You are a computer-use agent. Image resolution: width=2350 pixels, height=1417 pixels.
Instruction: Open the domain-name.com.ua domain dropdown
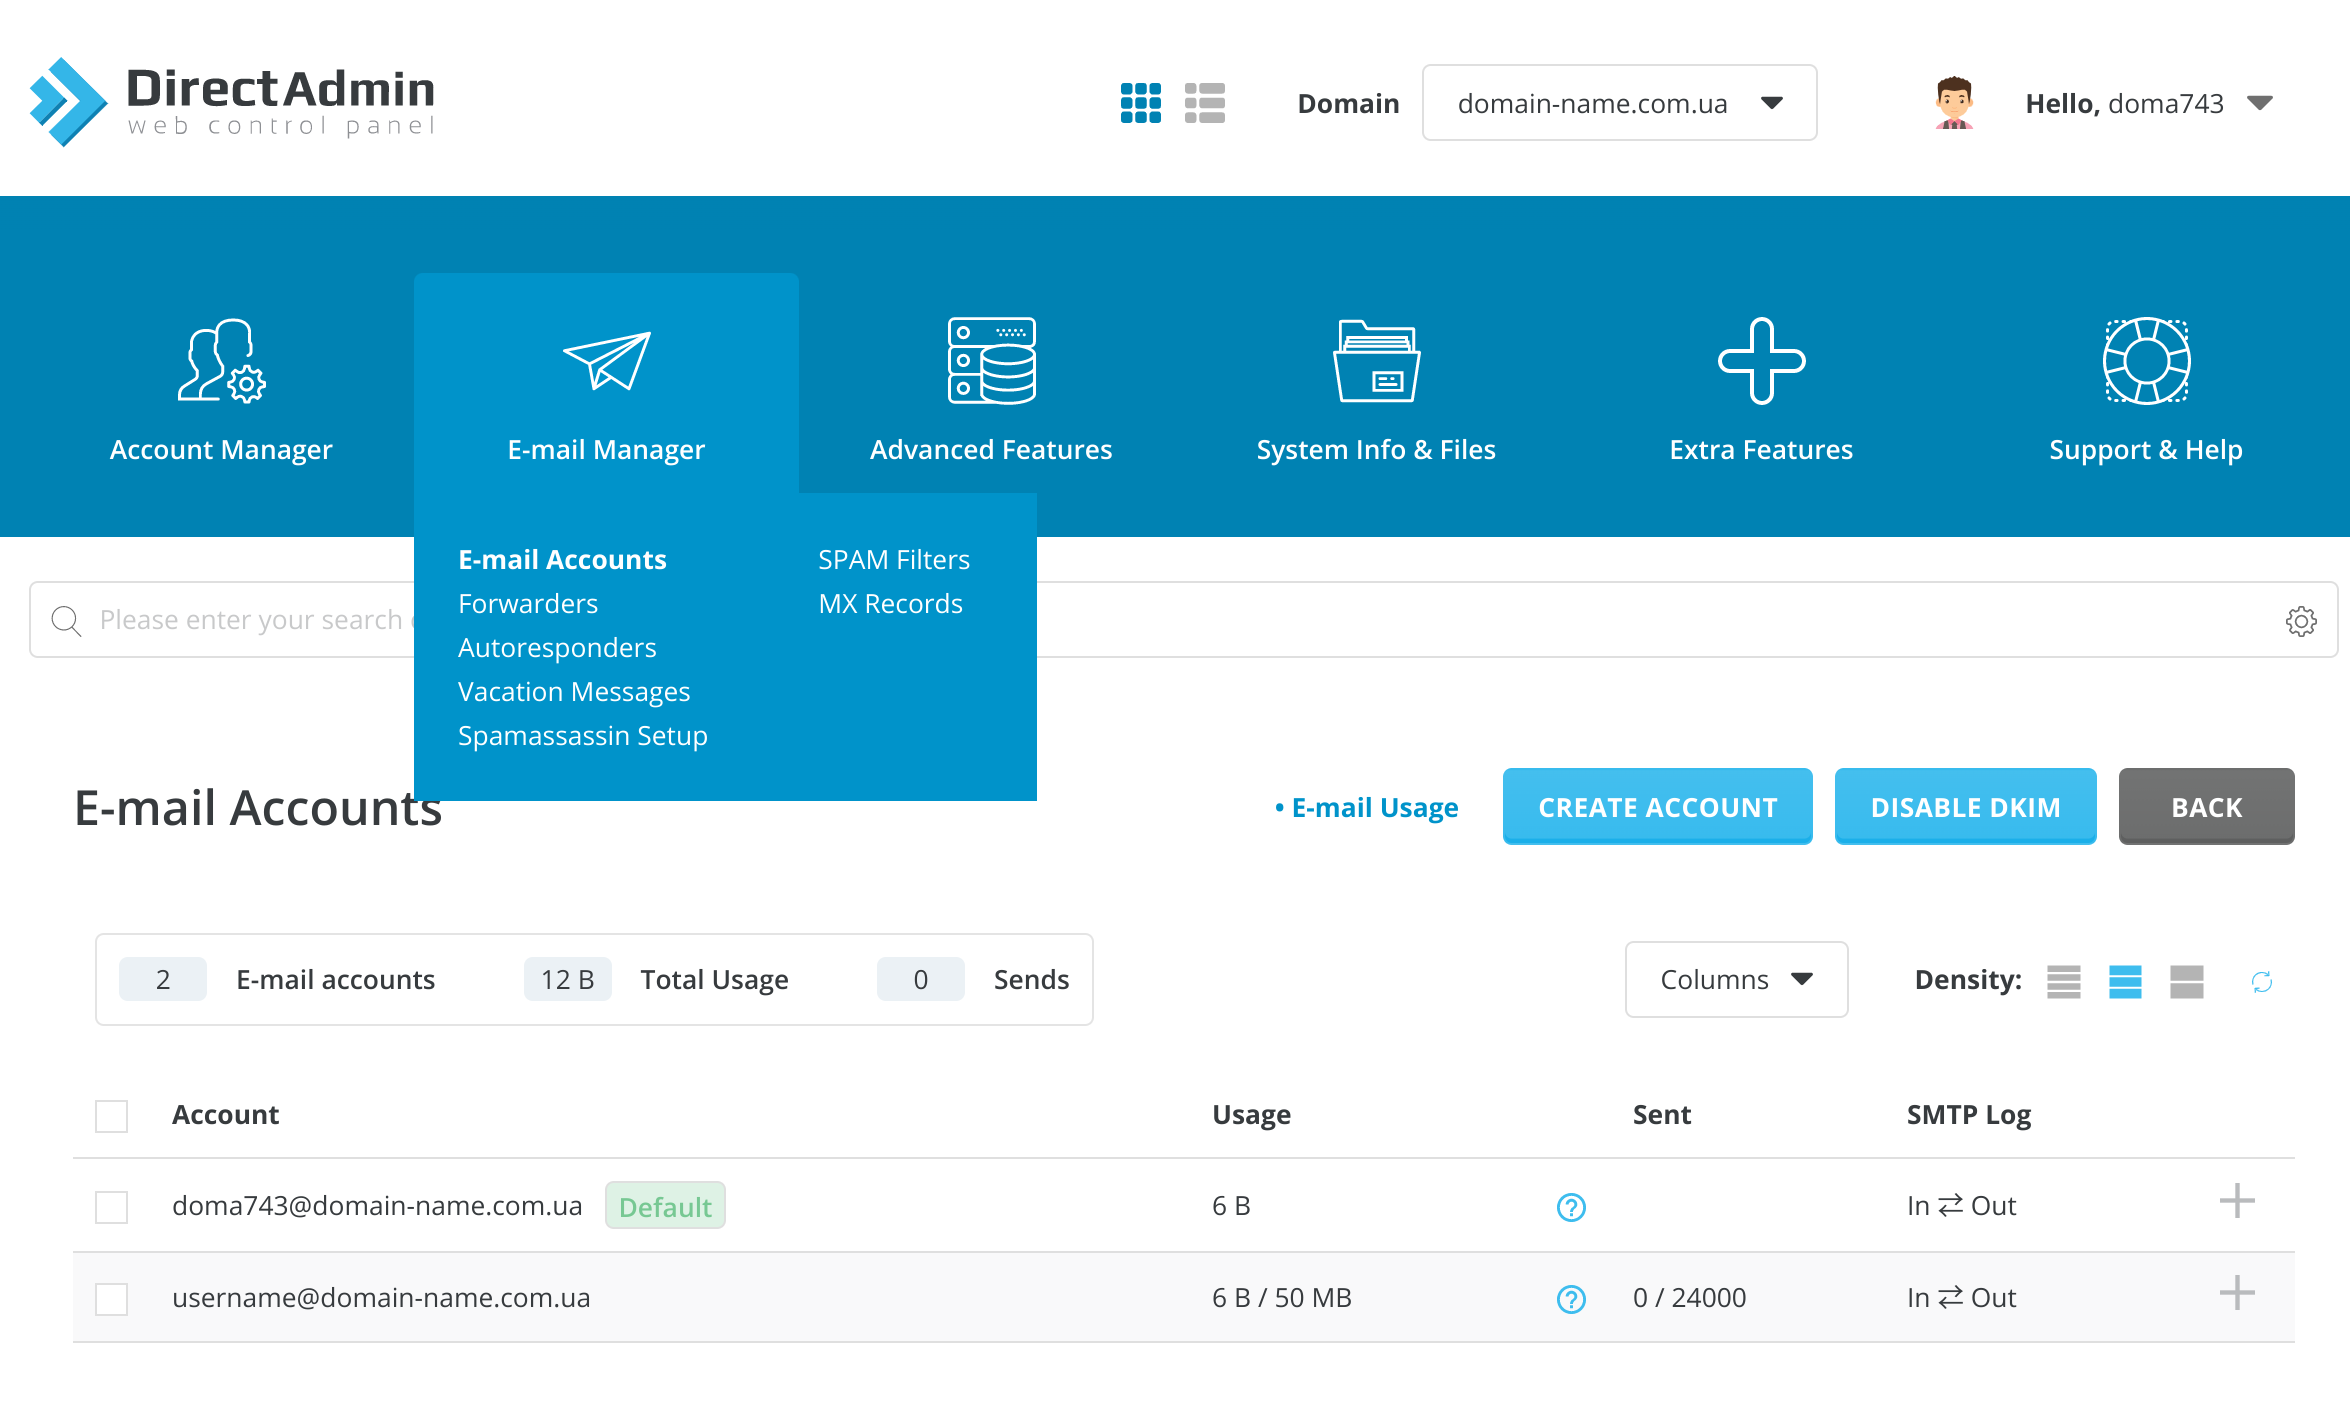click(1619, 103)
